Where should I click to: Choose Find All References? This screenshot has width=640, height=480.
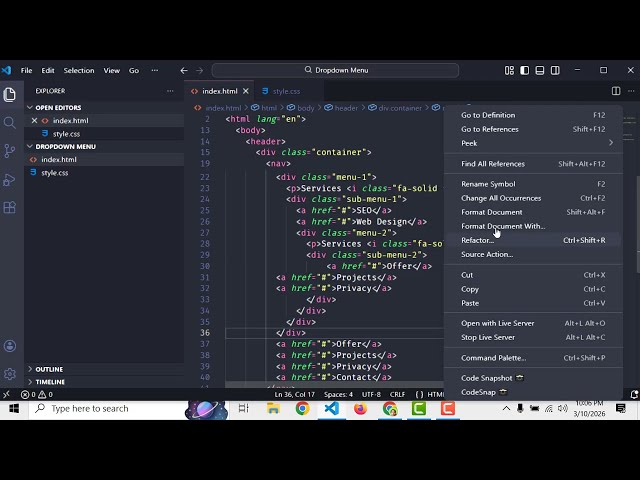(533, 164)
